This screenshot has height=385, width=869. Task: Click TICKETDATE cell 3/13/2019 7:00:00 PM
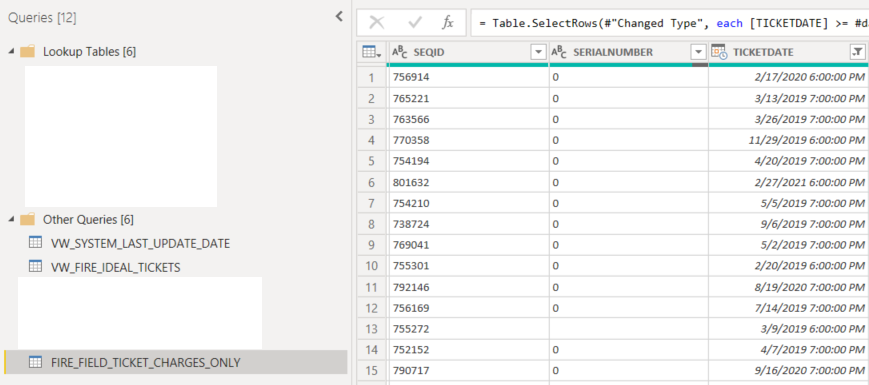(x=789, y=99)
